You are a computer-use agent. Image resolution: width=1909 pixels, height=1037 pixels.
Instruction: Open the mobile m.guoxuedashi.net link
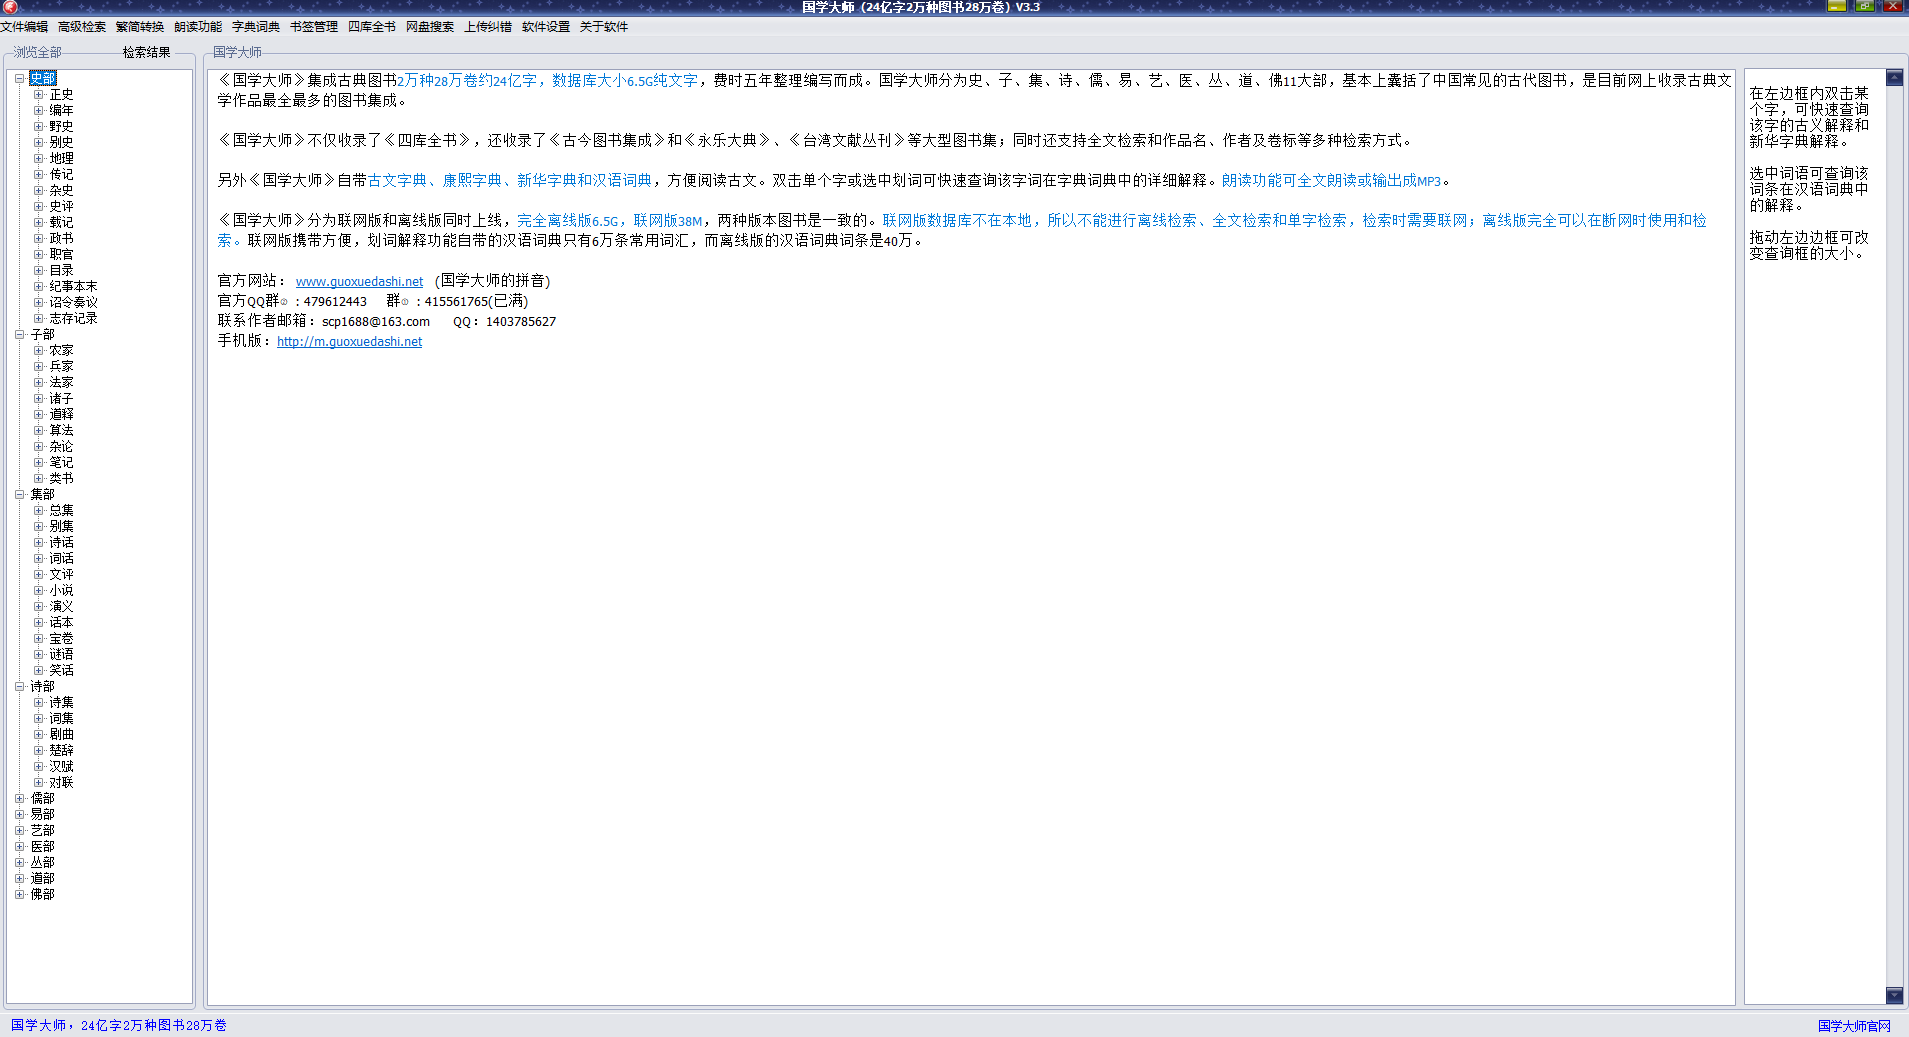(x=349, y=342)
